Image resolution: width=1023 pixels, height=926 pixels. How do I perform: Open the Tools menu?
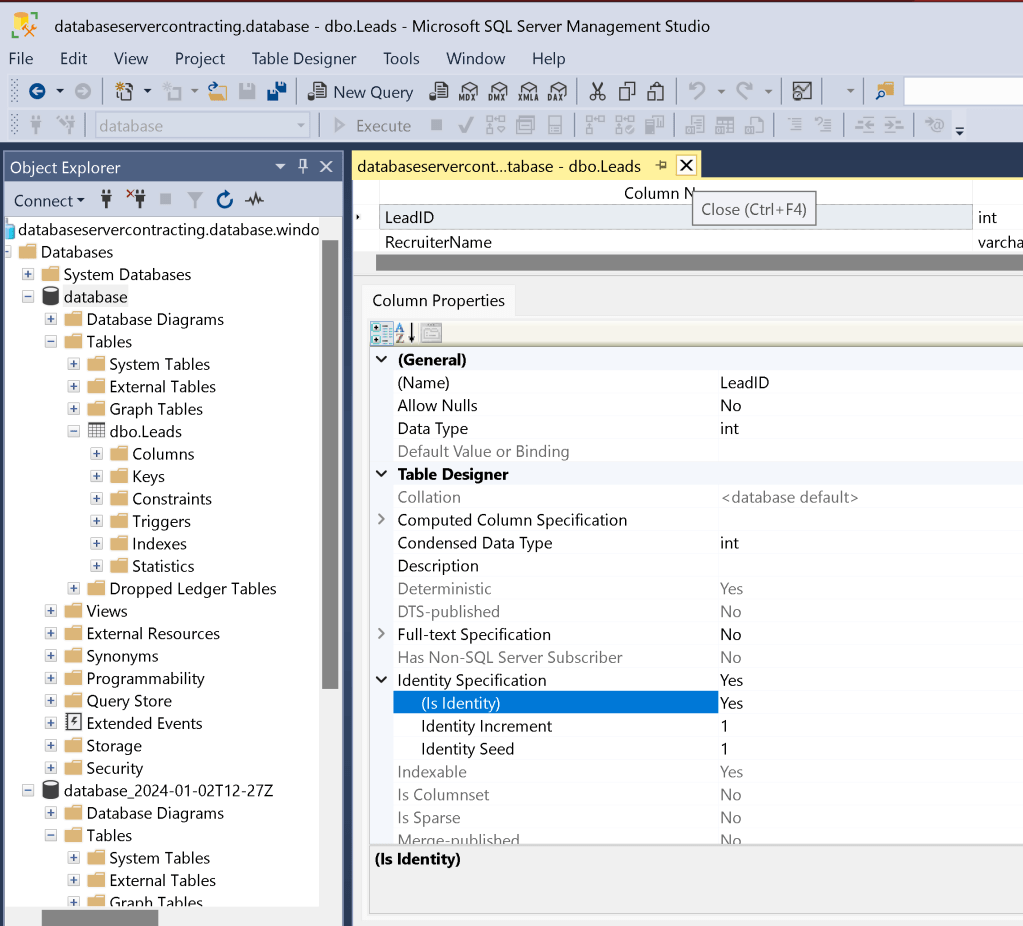point(401,59)
